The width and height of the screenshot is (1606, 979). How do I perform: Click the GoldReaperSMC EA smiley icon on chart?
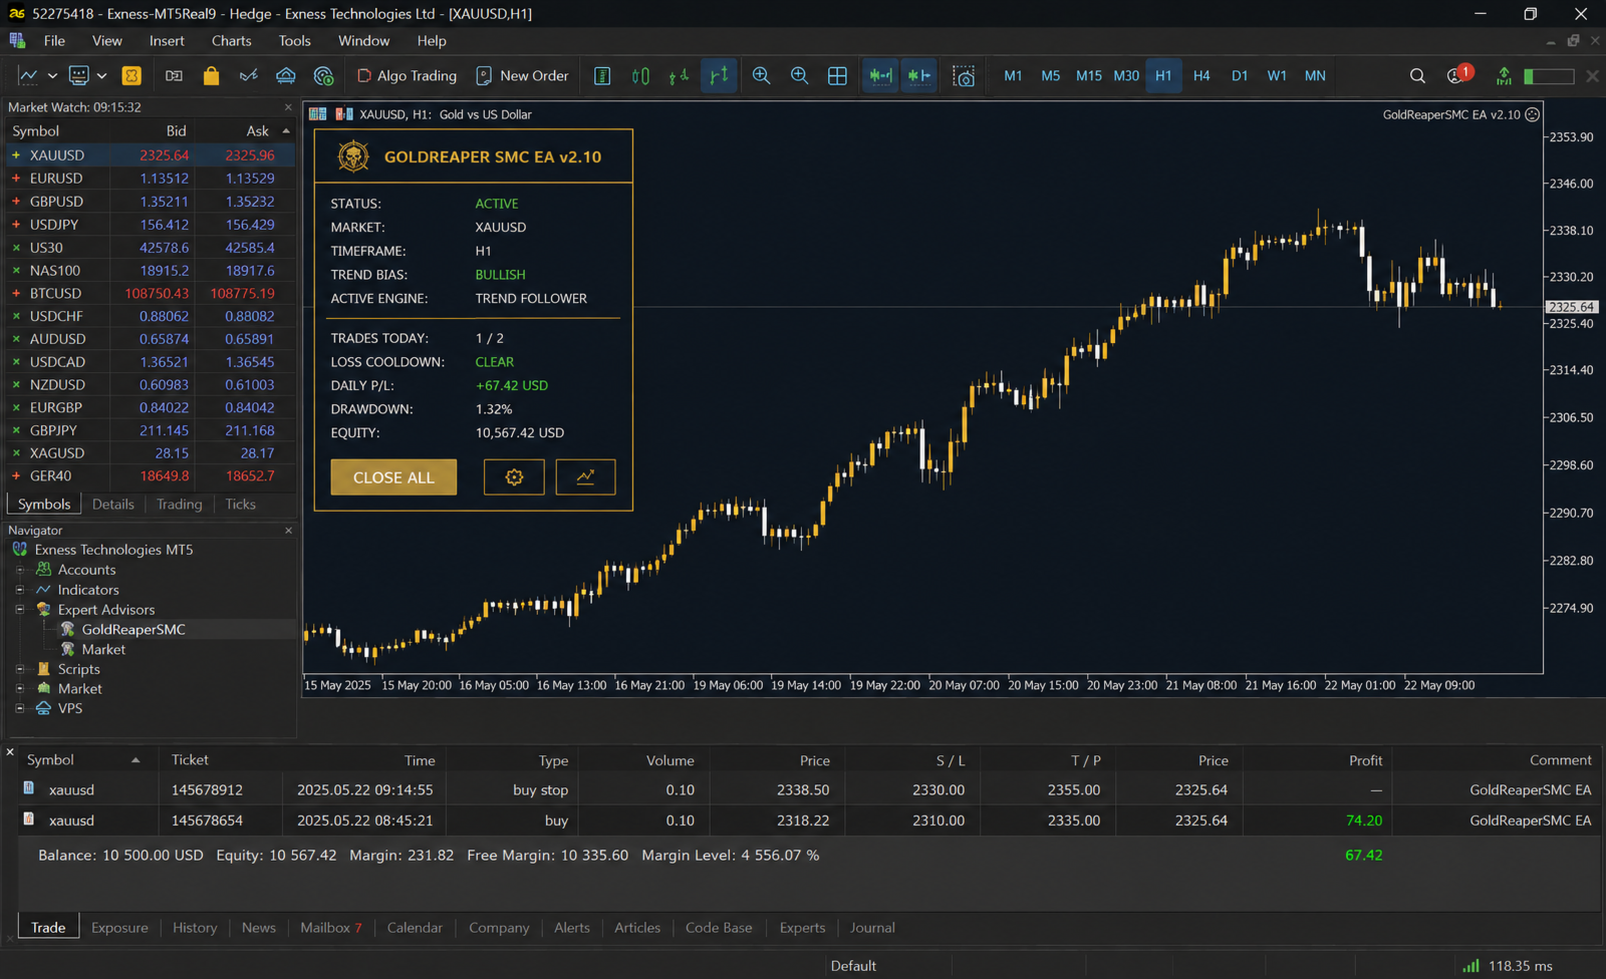[x=1532, y=114]
